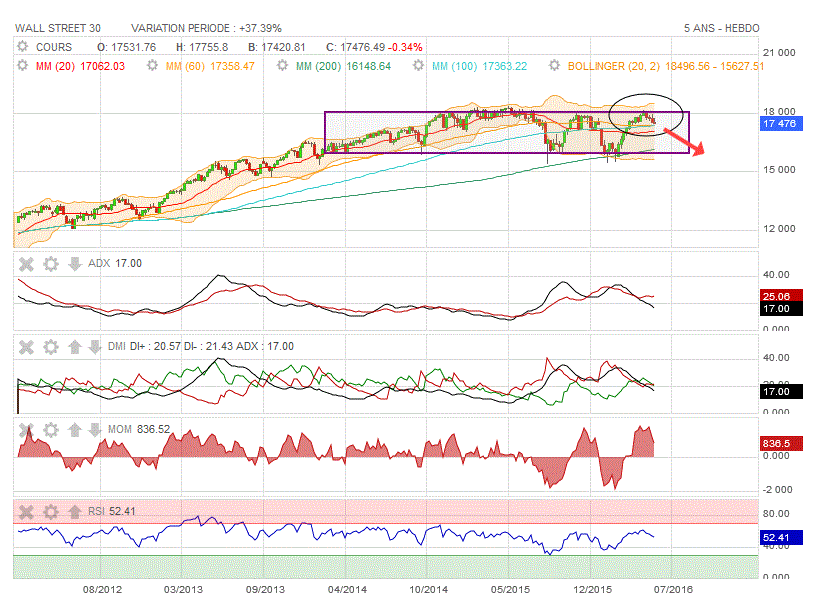Remove the DMI indicator panel
The image size is (814, 608).
tap(26, 347)
